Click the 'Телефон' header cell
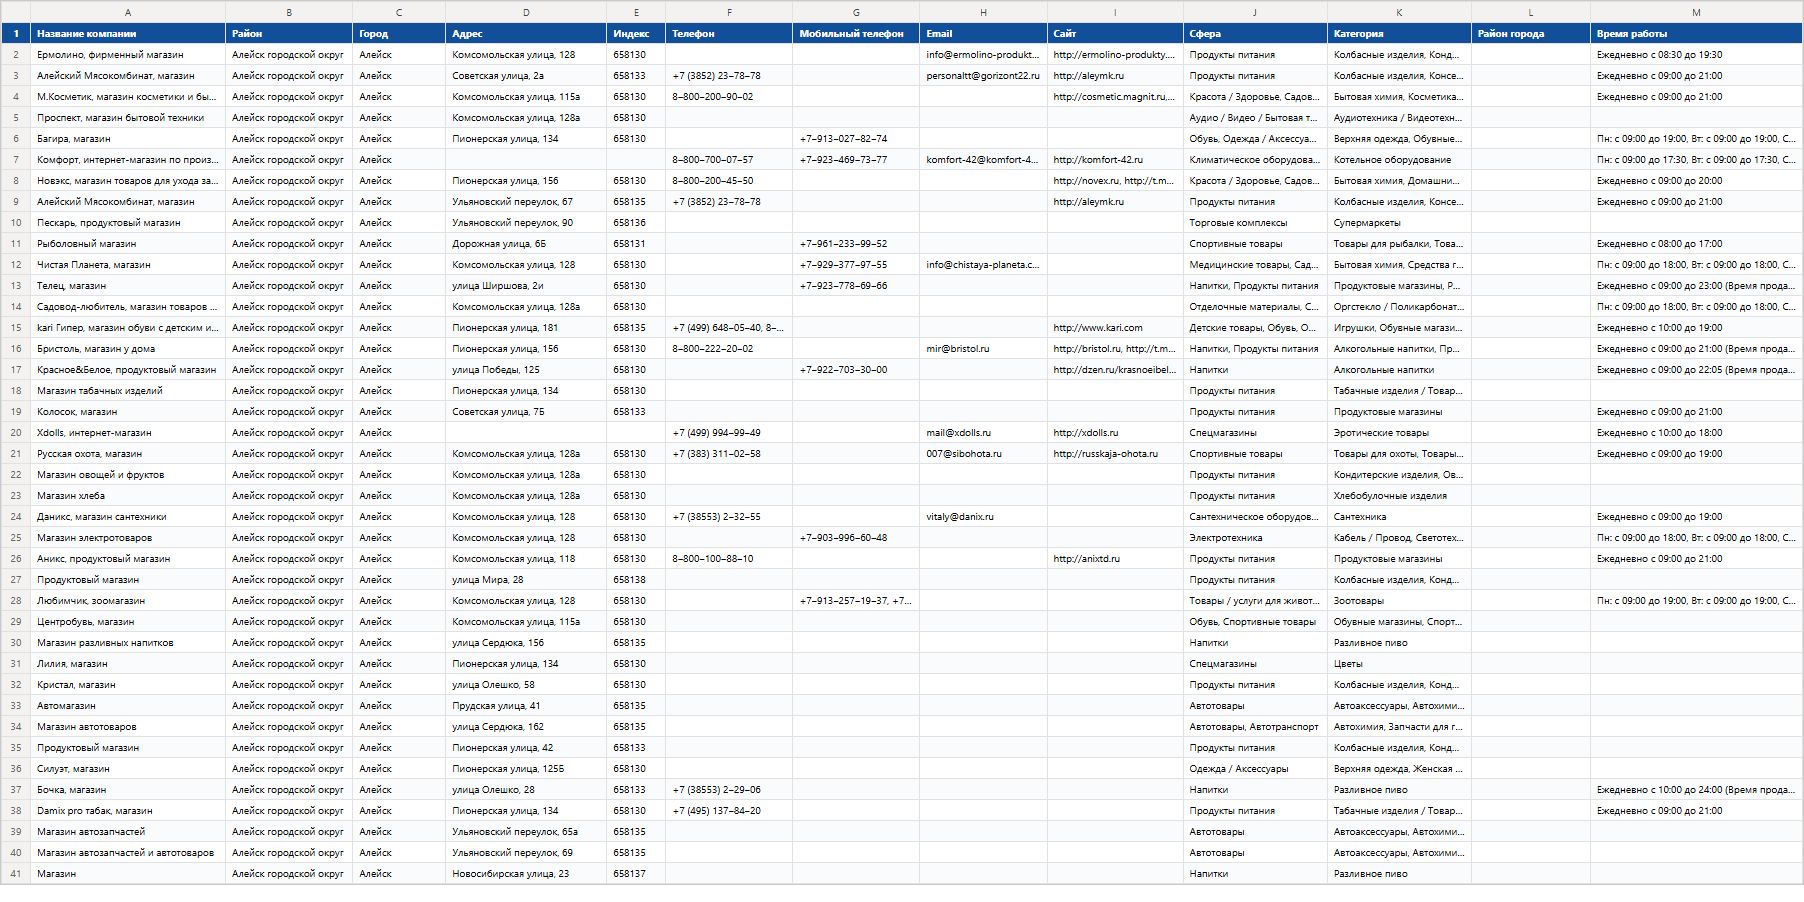The image size is (1804, 902). point(729,34)
